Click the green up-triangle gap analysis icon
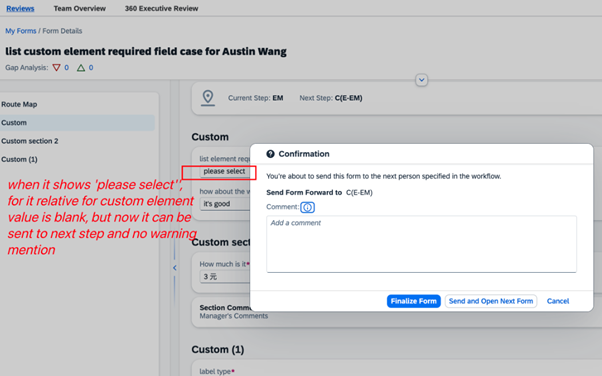 pos(81,68)
